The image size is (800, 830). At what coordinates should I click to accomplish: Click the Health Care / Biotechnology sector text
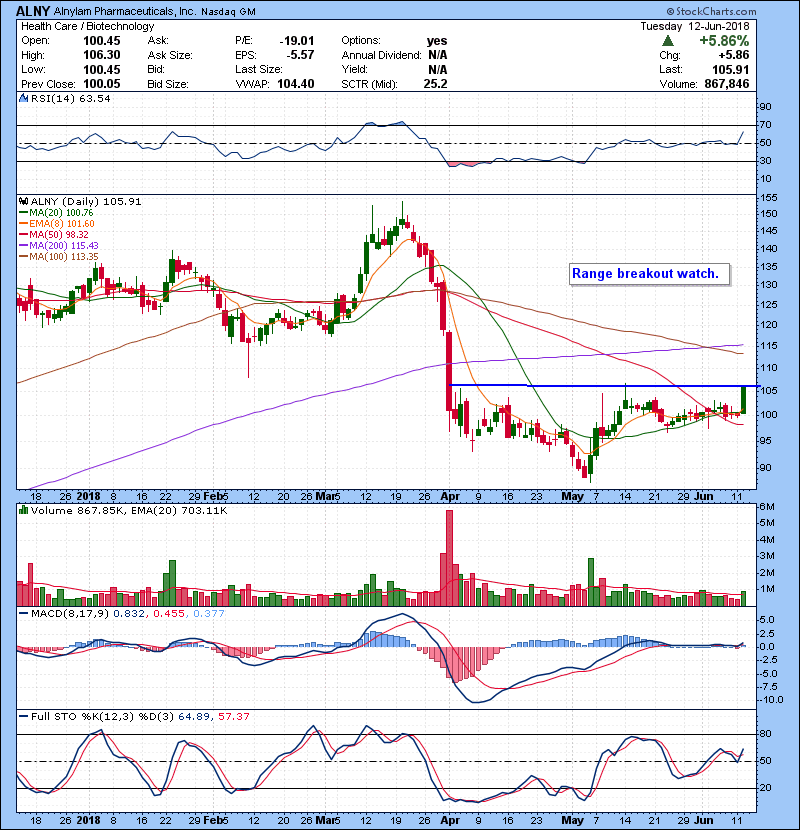click(x=87, y=26)
